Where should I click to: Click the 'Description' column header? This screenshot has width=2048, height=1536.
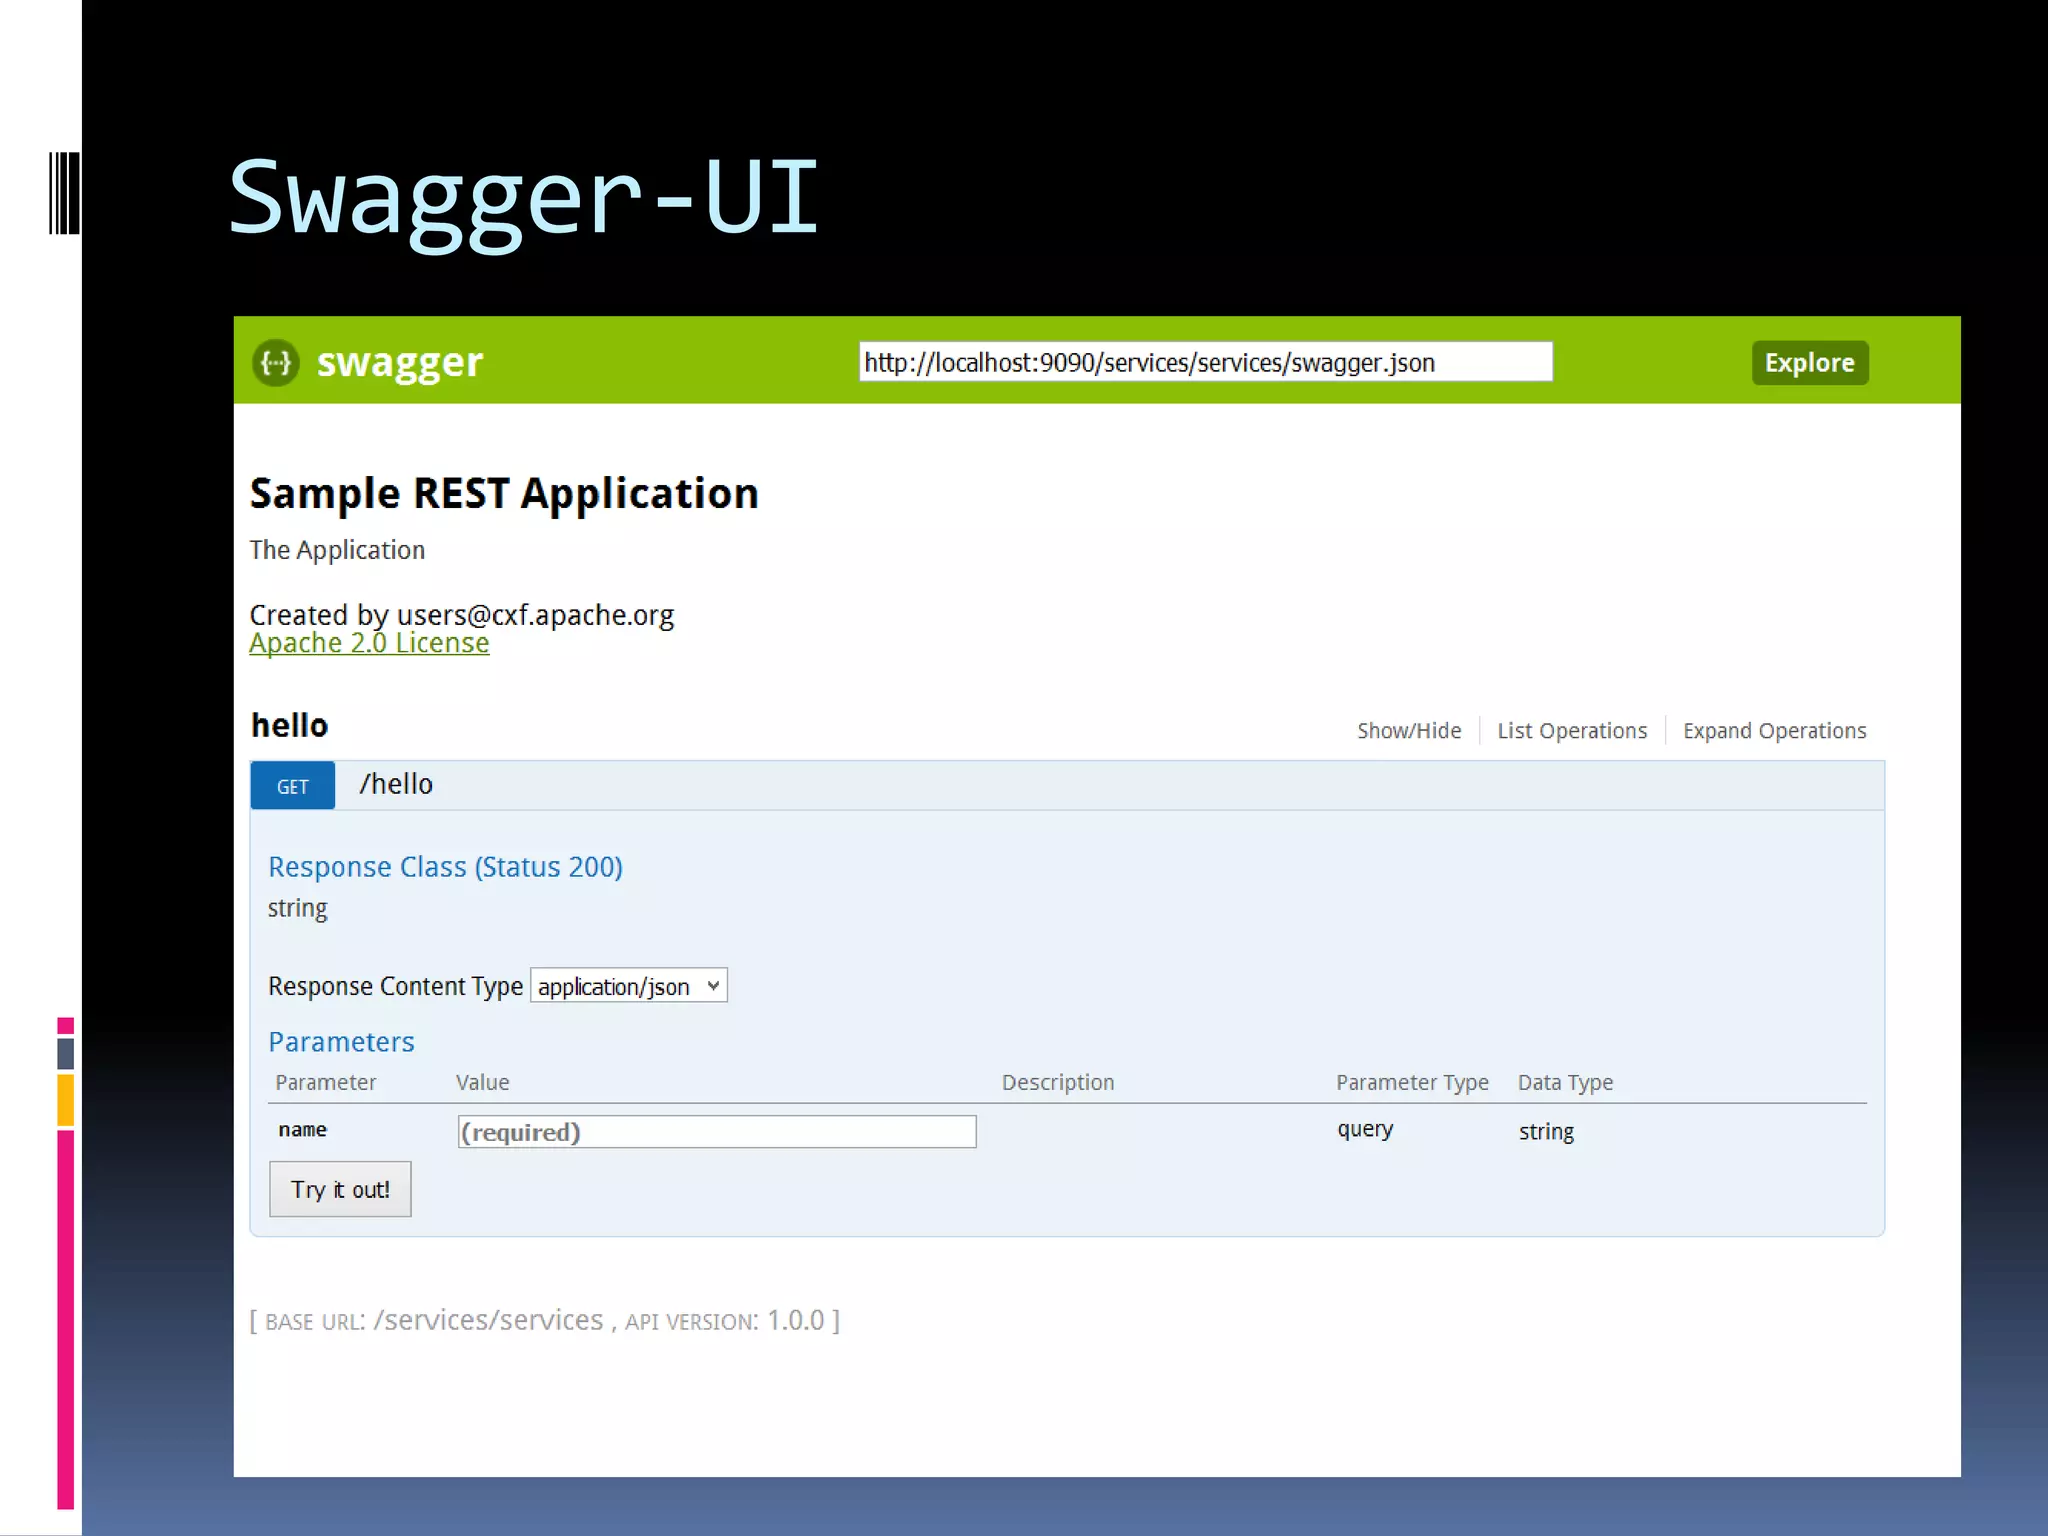tap(1058, 1082)
